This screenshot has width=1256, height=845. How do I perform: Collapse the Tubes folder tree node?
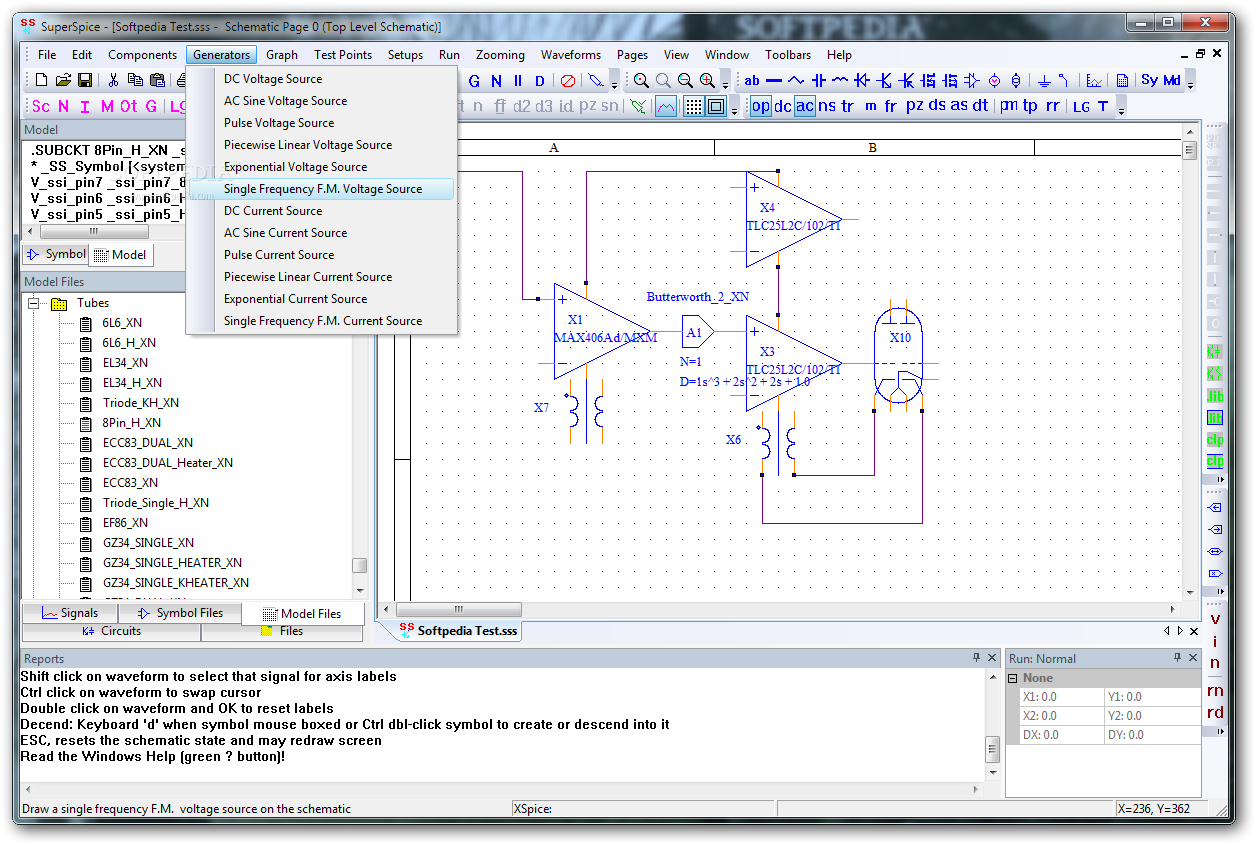click(x=33, y=303)
